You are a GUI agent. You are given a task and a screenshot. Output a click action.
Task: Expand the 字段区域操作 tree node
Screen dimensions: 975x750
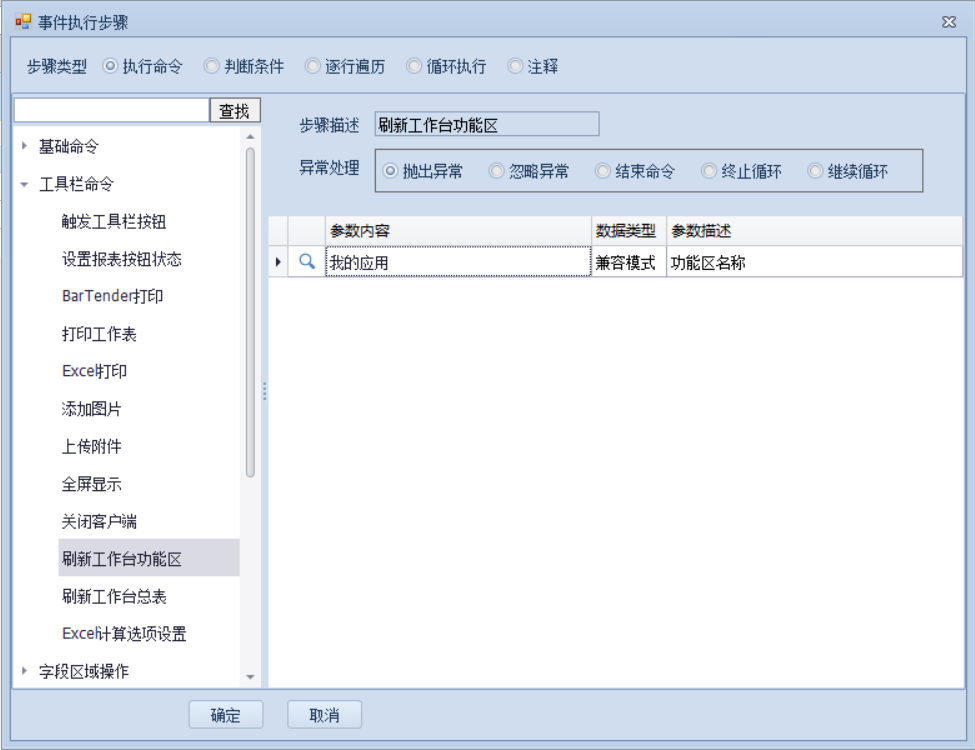point(24,671)
